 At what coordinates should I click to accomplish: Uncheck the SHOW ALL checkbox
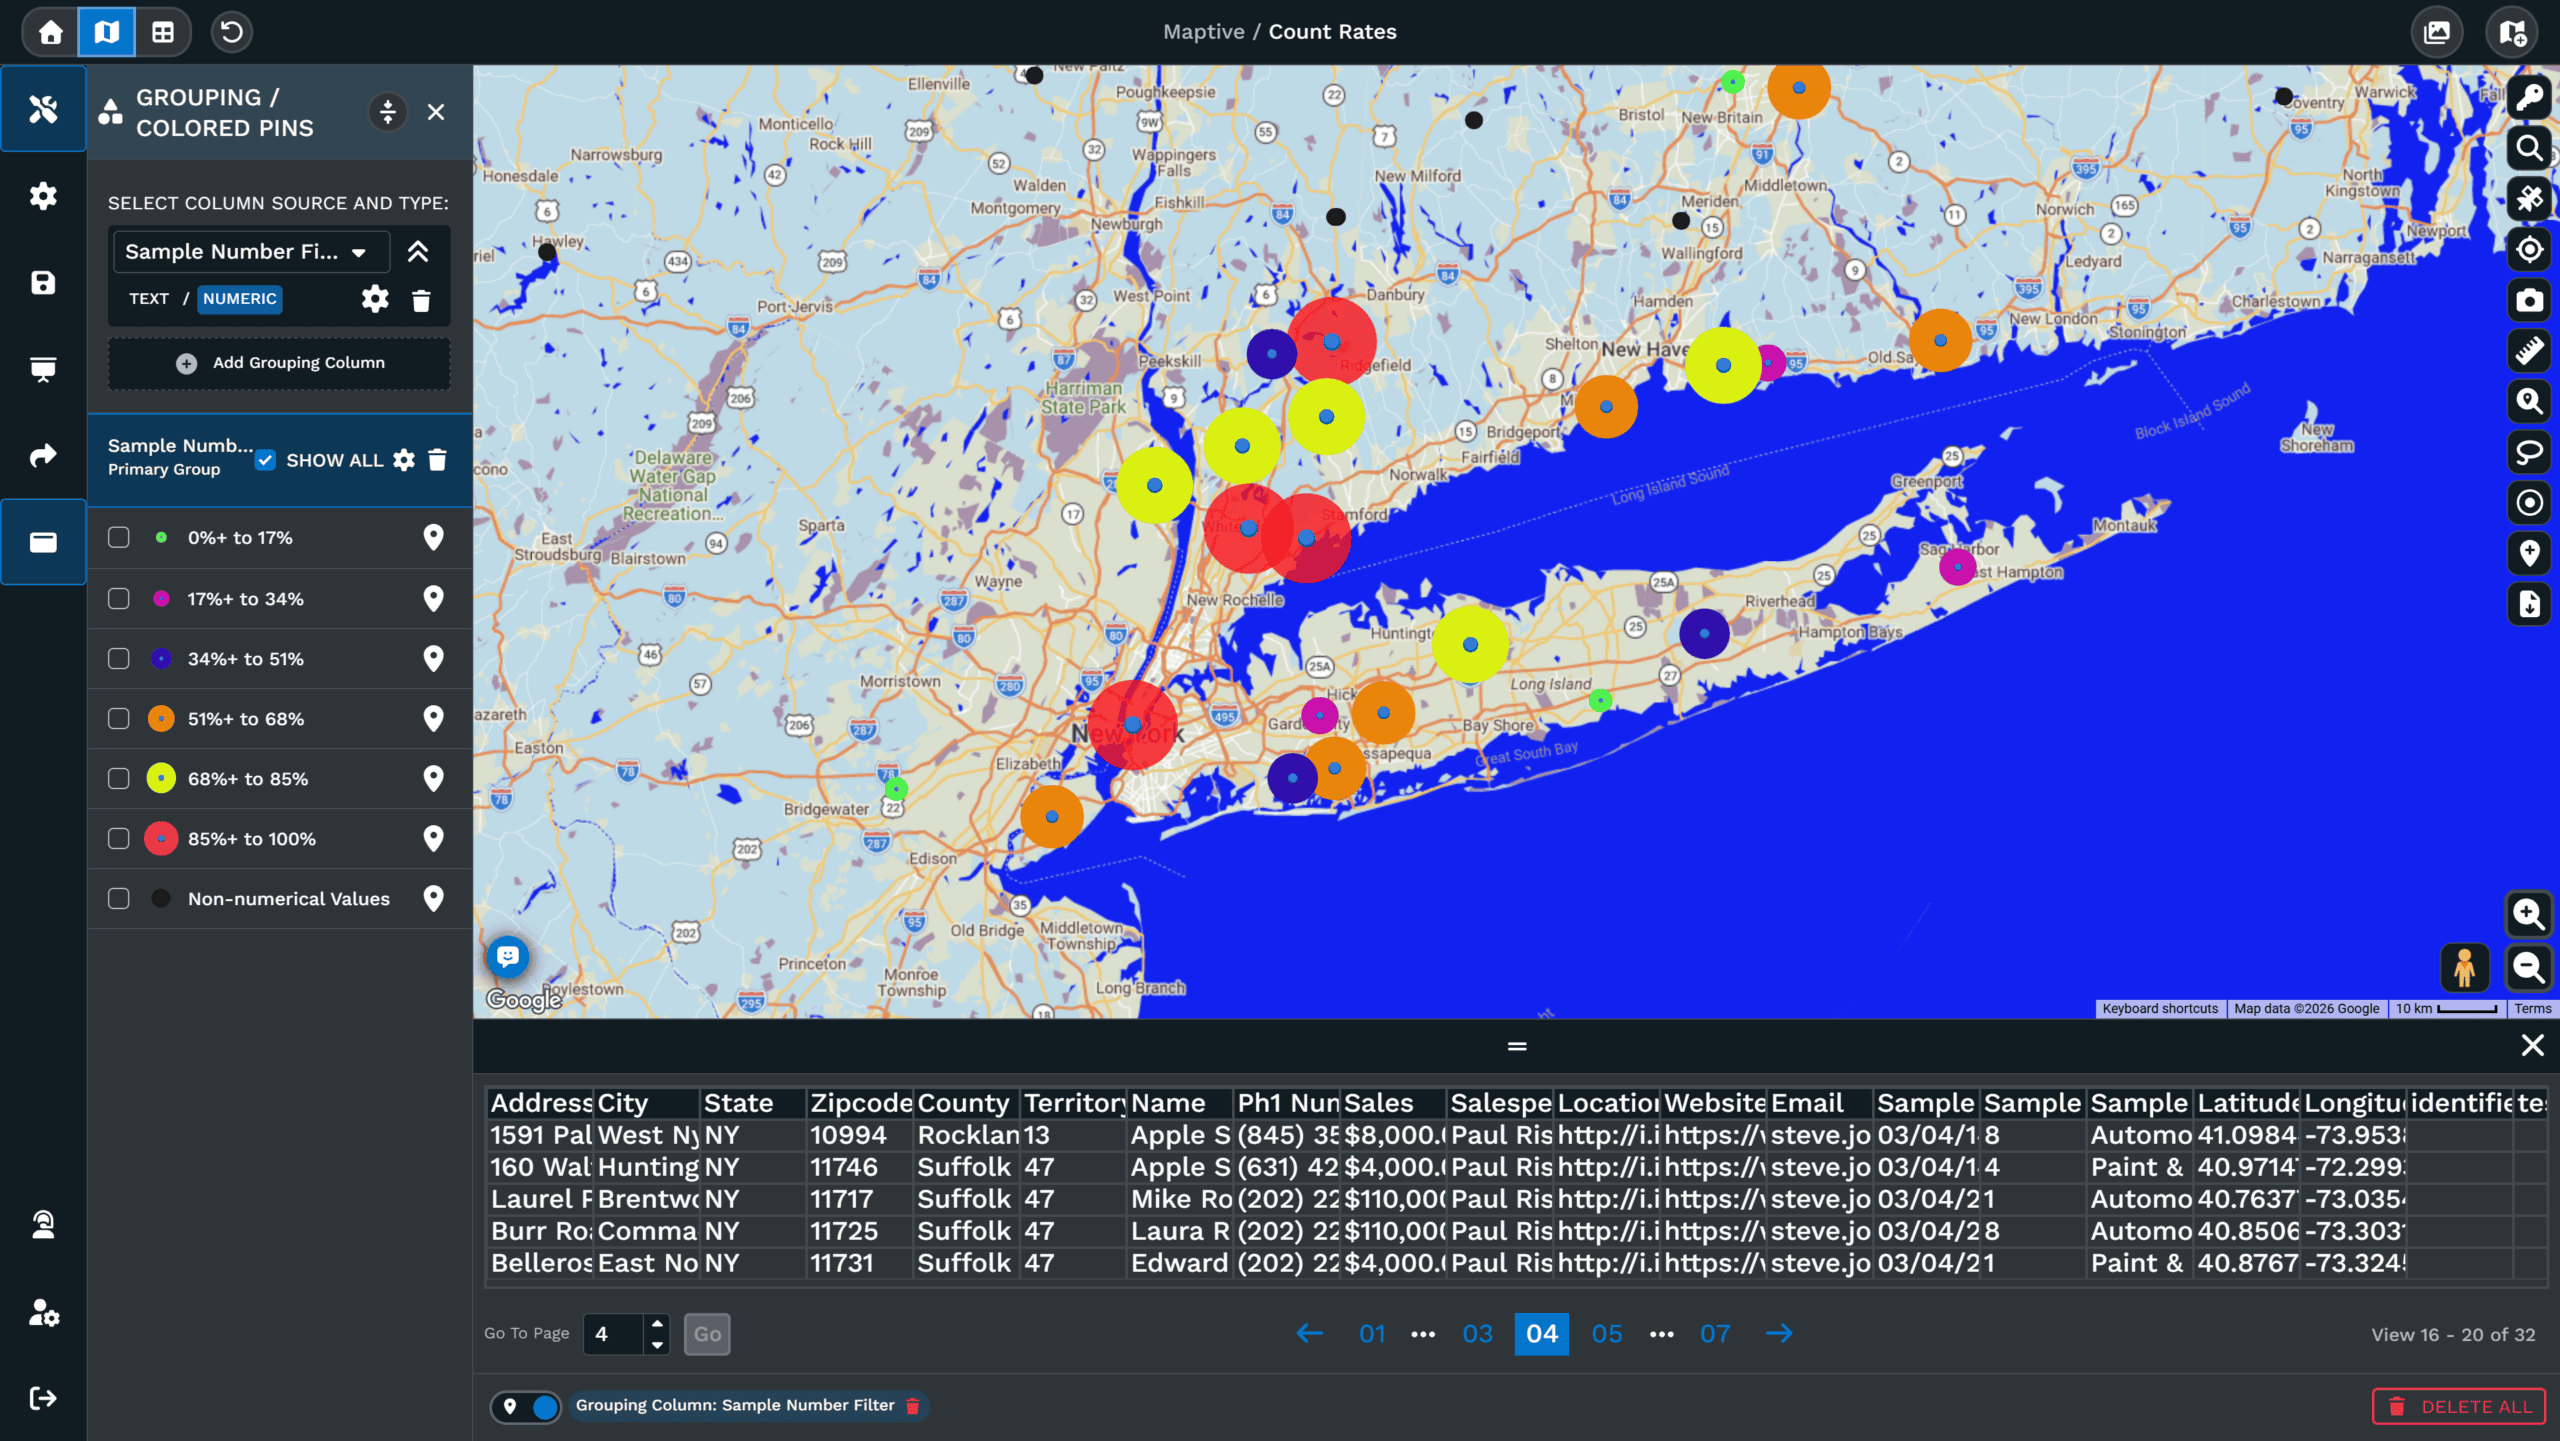point(265,460)
